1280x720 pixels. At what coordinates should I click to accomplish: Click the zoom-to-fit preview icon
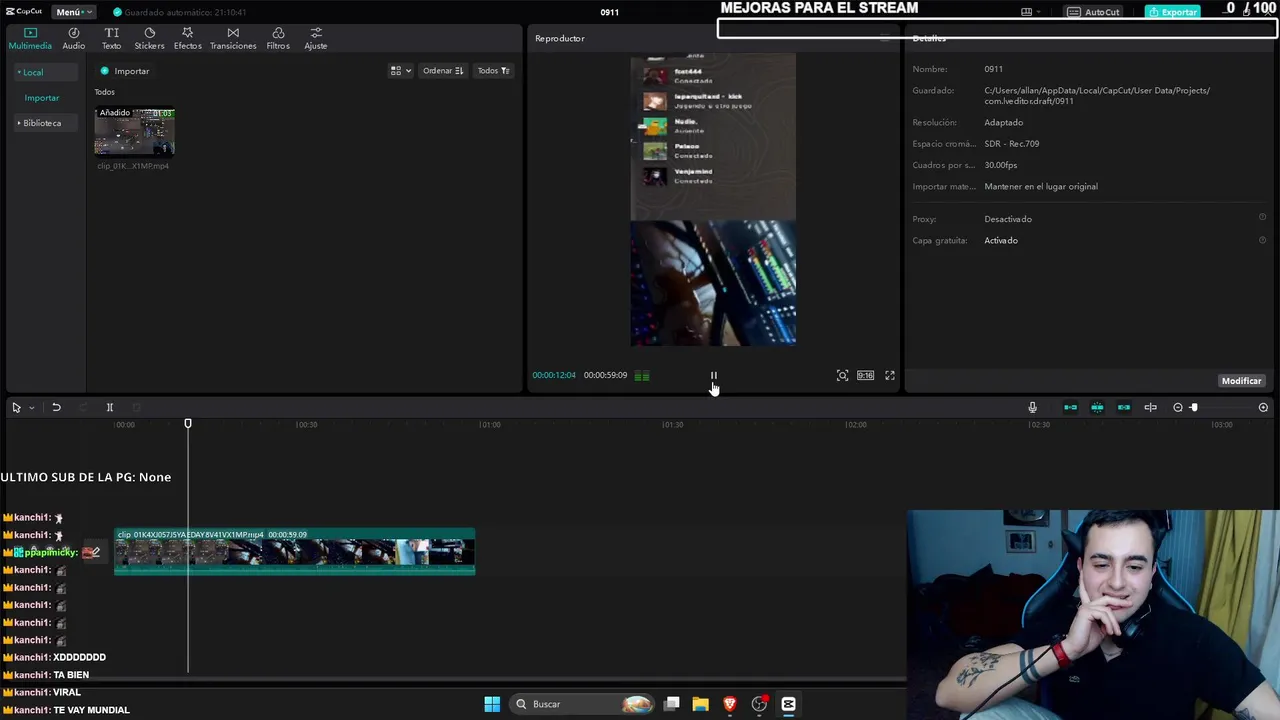842,376
